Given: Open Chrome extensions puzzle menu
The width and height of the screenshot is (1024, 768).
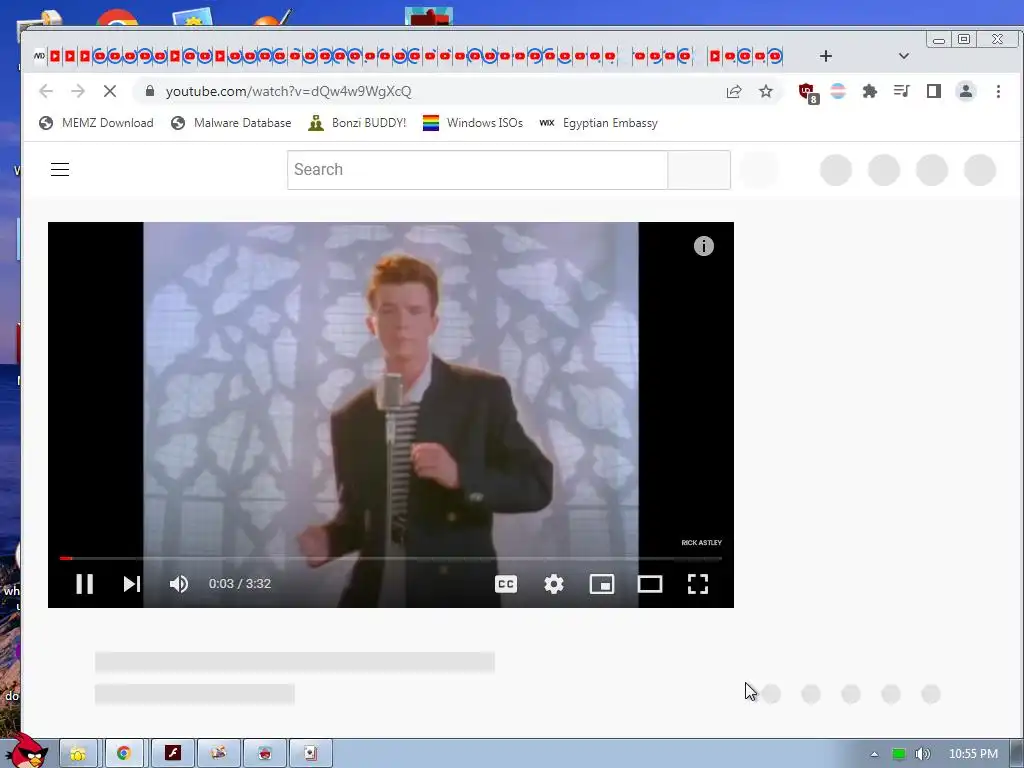Looking at the screenshot, I should pos(869,91).
